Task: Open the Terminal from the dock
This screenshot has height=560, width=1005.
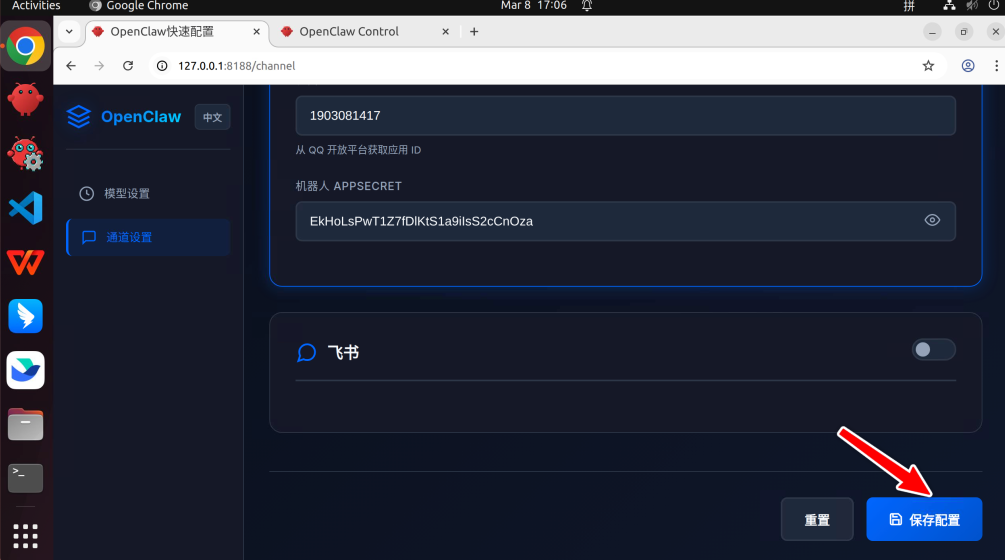Action: (25, 477)
